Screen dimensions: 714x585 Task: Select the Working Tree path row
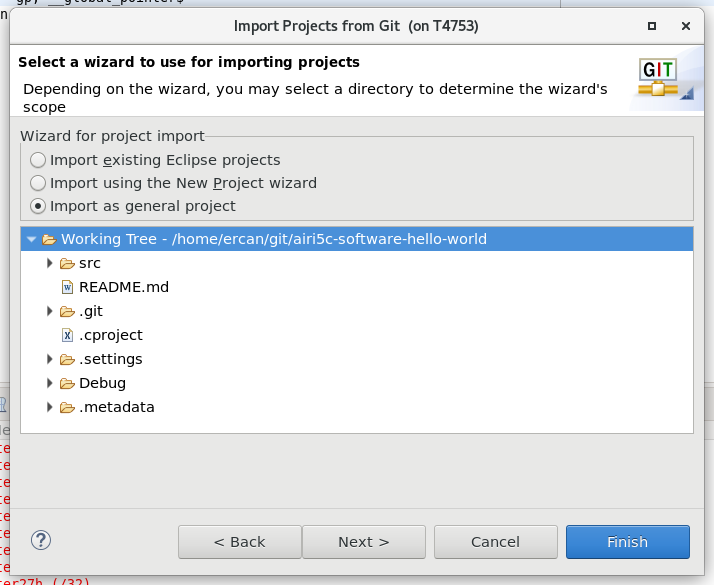click(357, 239)
